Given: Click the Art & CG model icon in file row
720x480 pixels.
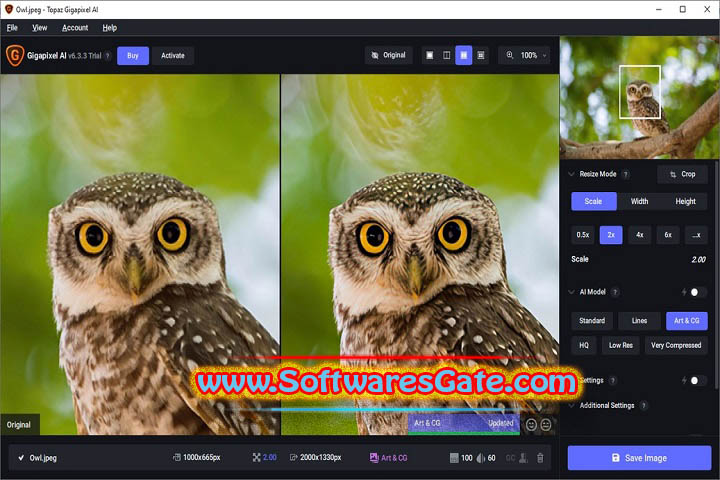Looking at the screenshot, I should tap(374, 457).
